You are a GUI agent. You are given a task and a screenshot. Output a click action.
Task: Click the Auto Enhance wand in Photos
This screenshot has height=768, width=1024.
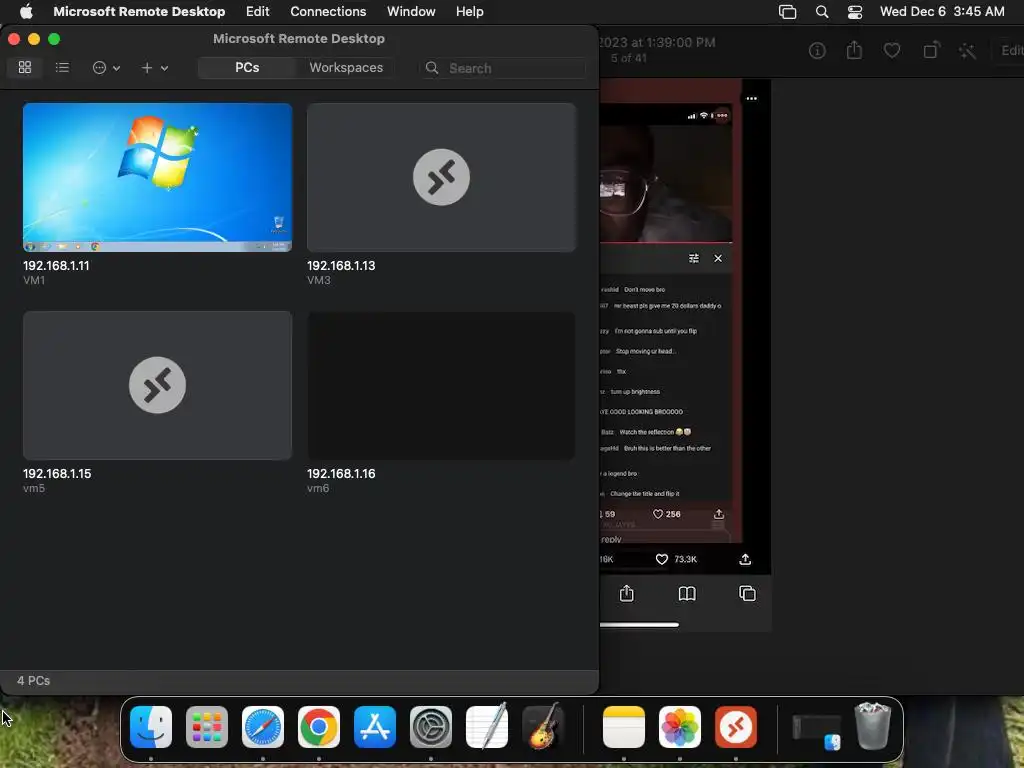click(967, 51)
